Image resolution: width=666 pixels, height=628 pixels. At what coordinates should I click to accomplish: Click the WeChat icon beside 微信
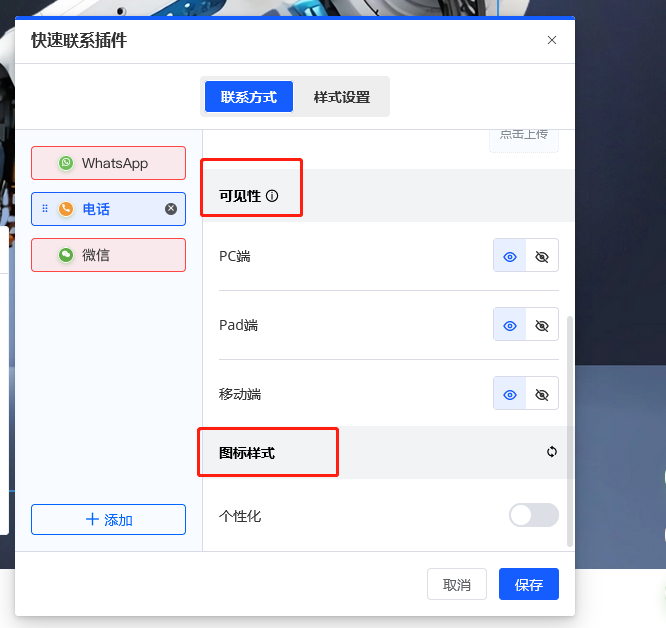tap(66, 255)
